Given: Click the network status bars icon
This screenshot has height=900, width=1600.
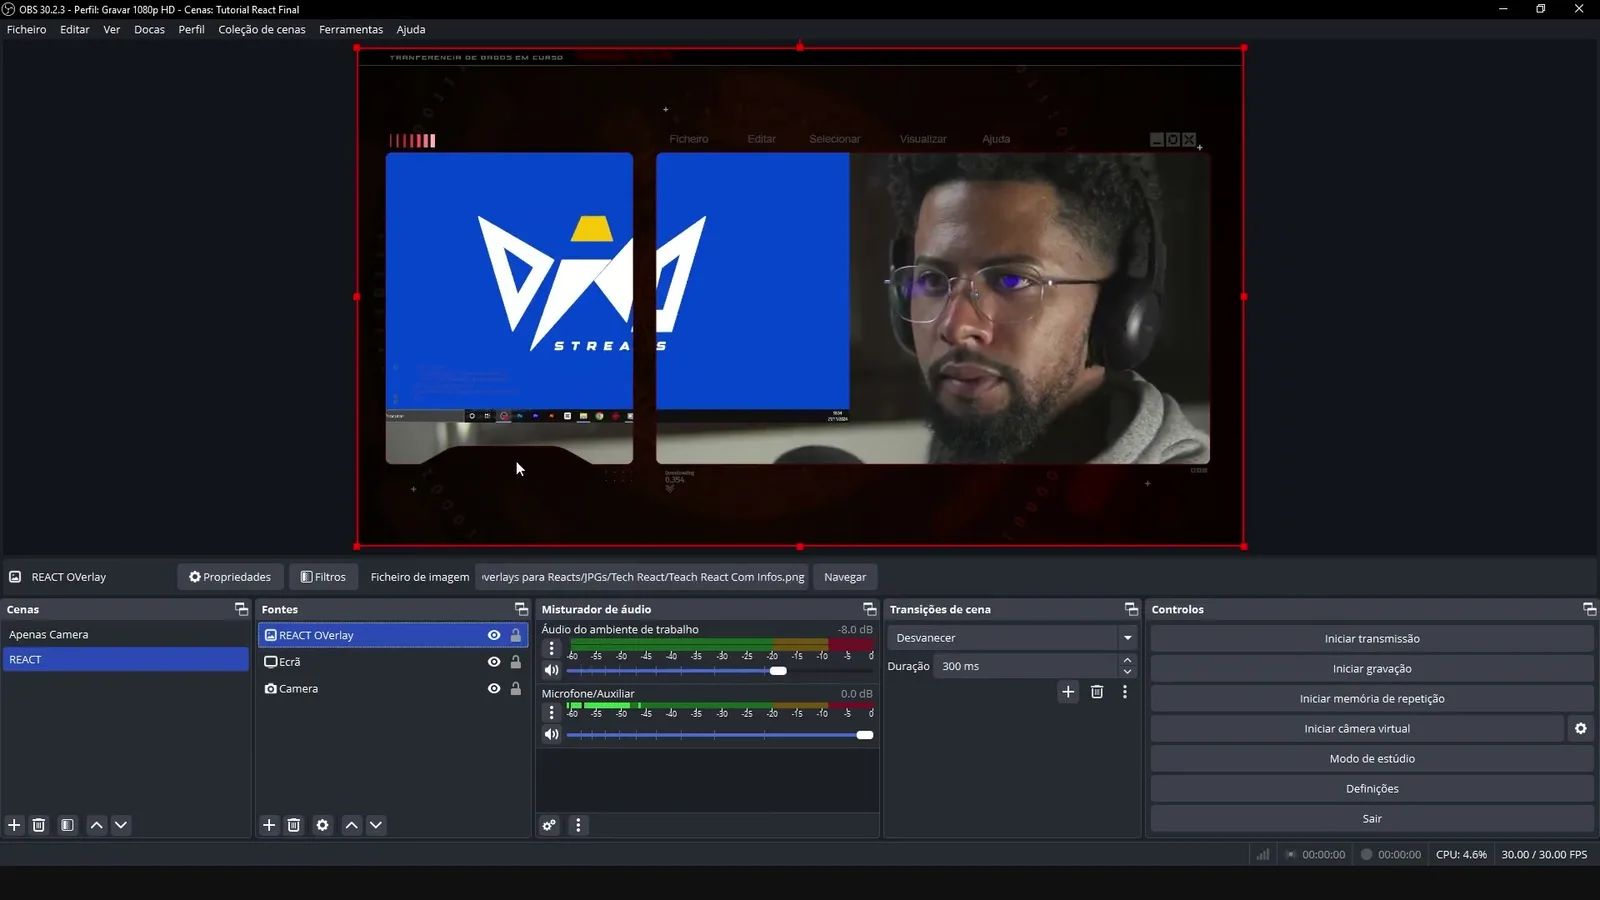Looking at the screenshot, I should pyautogui.click(x=1263, y=854).
